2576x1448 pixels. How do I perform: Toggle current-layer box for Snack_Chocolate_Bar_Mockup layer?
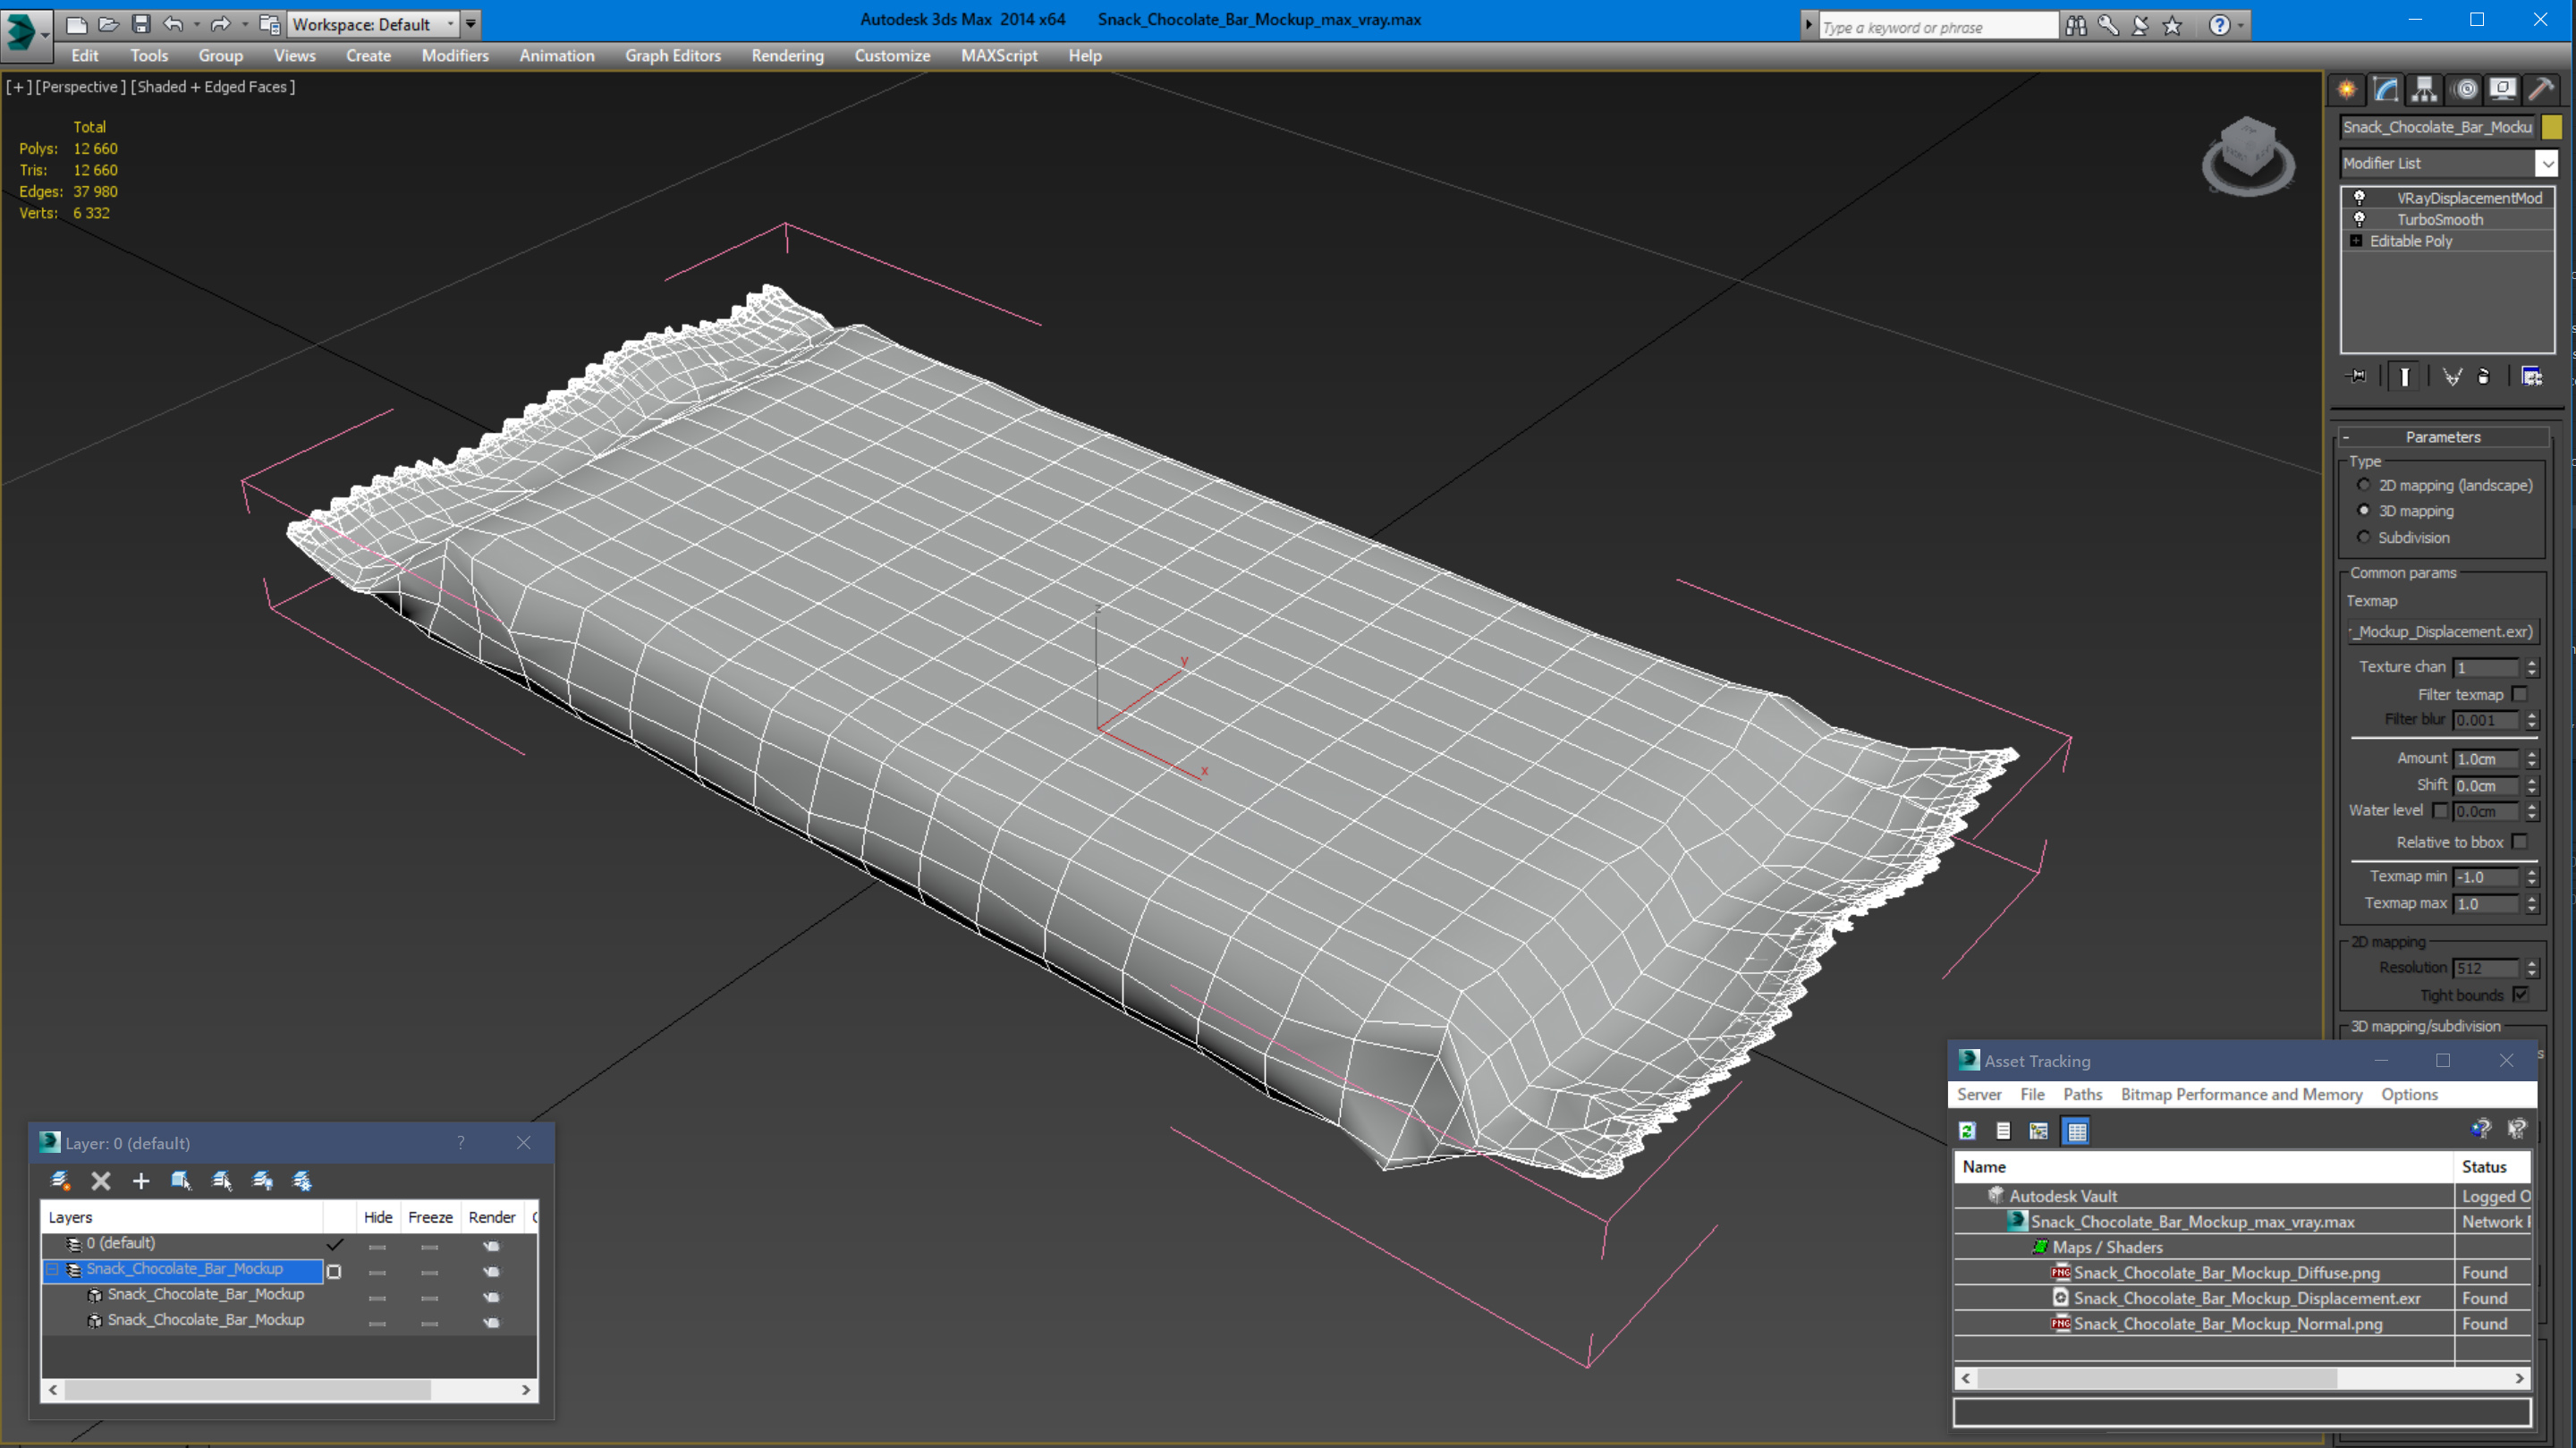coord(334,1271)
